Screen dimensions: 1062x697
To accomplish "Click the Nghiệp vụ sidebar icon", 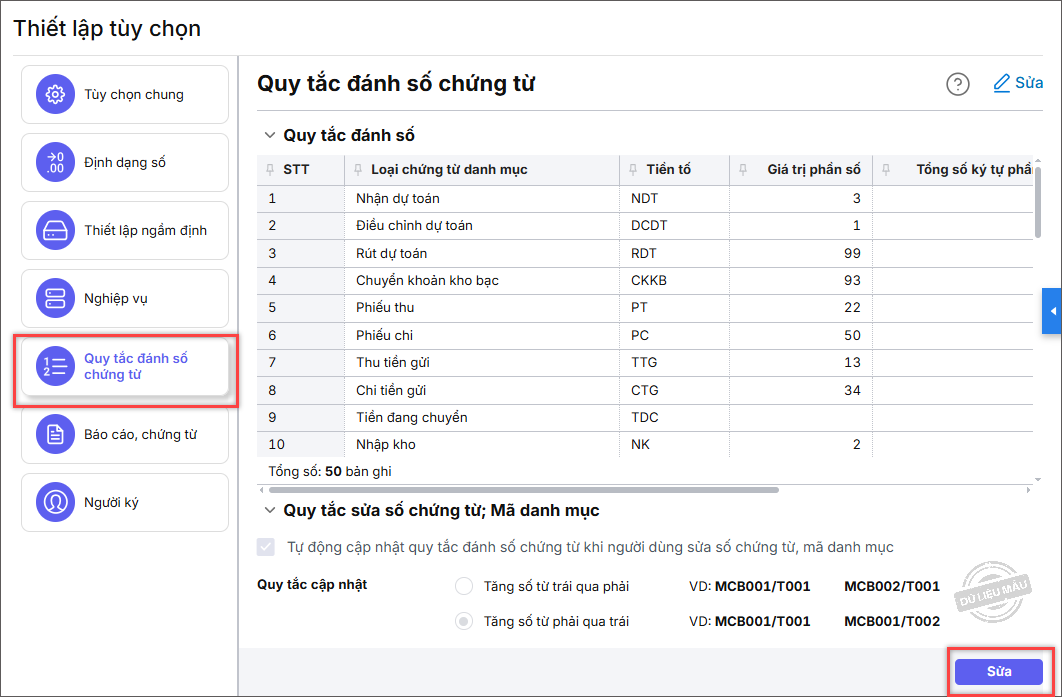I will 56,298.
